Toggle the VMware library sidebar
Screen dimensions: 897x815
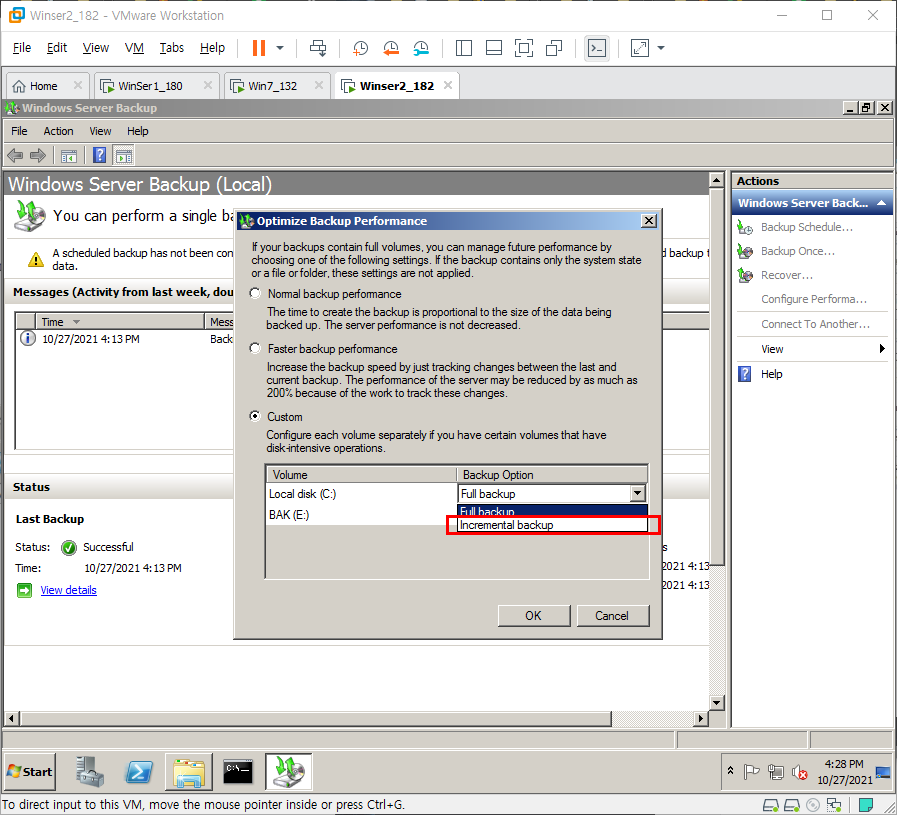pos(463,48)
